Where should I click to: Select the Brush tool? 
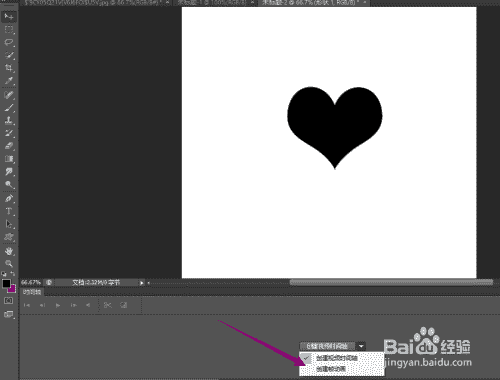click(x=9, y=108)
